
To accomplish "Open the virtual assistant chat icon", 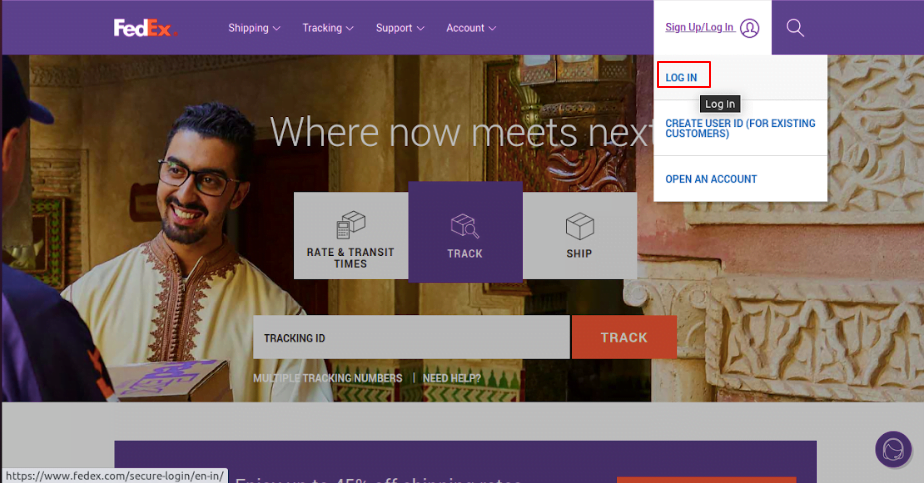I will tap(892, 449).
